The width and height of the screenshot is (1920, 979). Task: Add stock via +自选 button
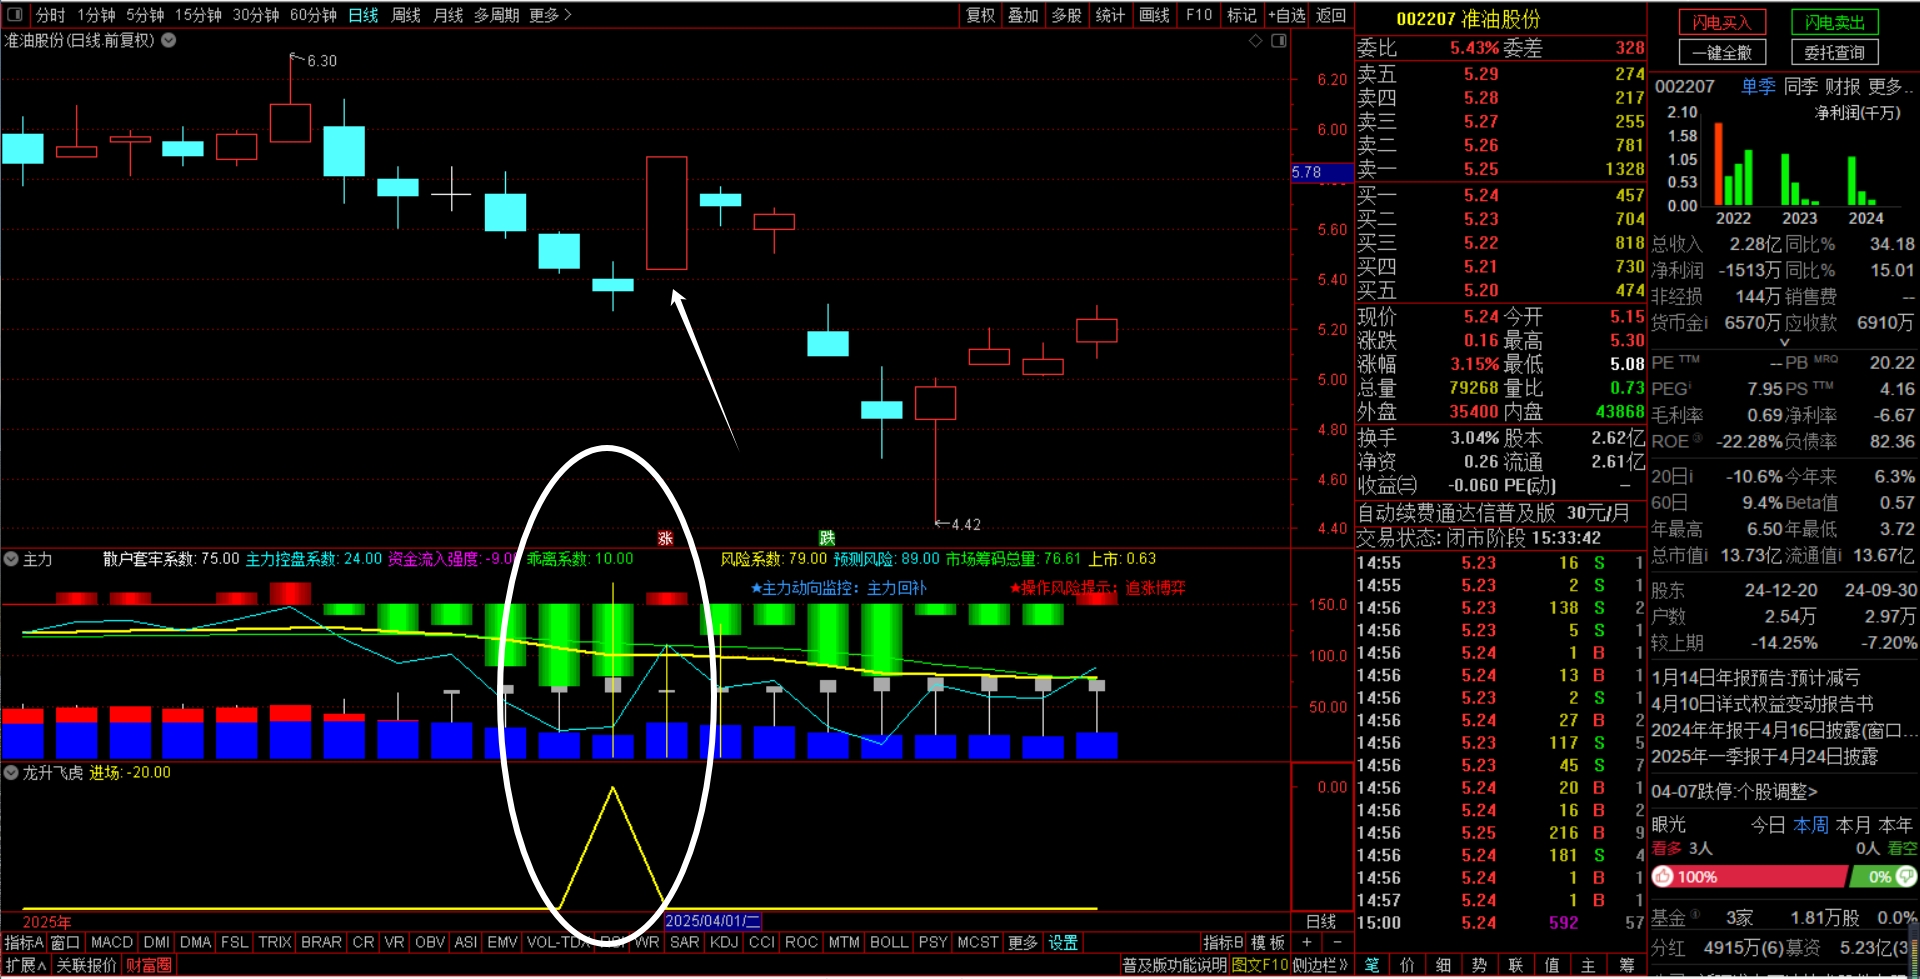coord(1287,15)
